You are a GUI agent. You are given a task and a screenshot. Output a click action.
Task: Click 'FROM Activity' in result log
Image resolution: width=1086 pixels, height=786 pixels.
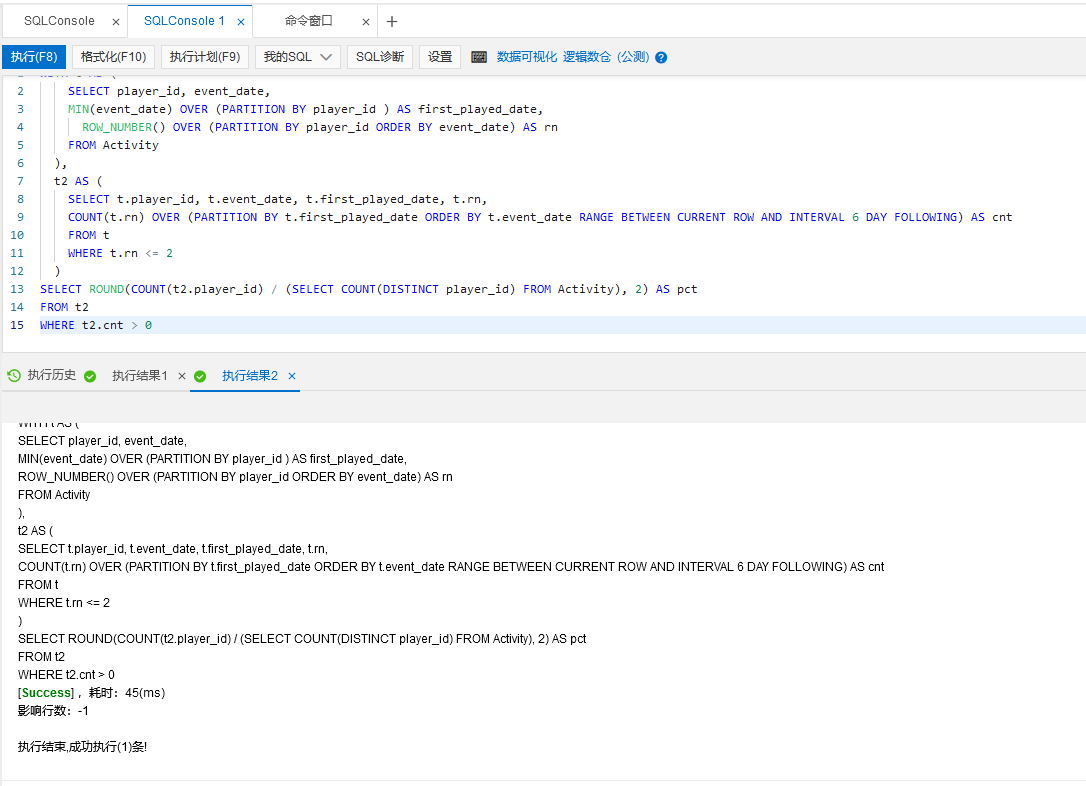pyautogui.click(x=54, y=494)
